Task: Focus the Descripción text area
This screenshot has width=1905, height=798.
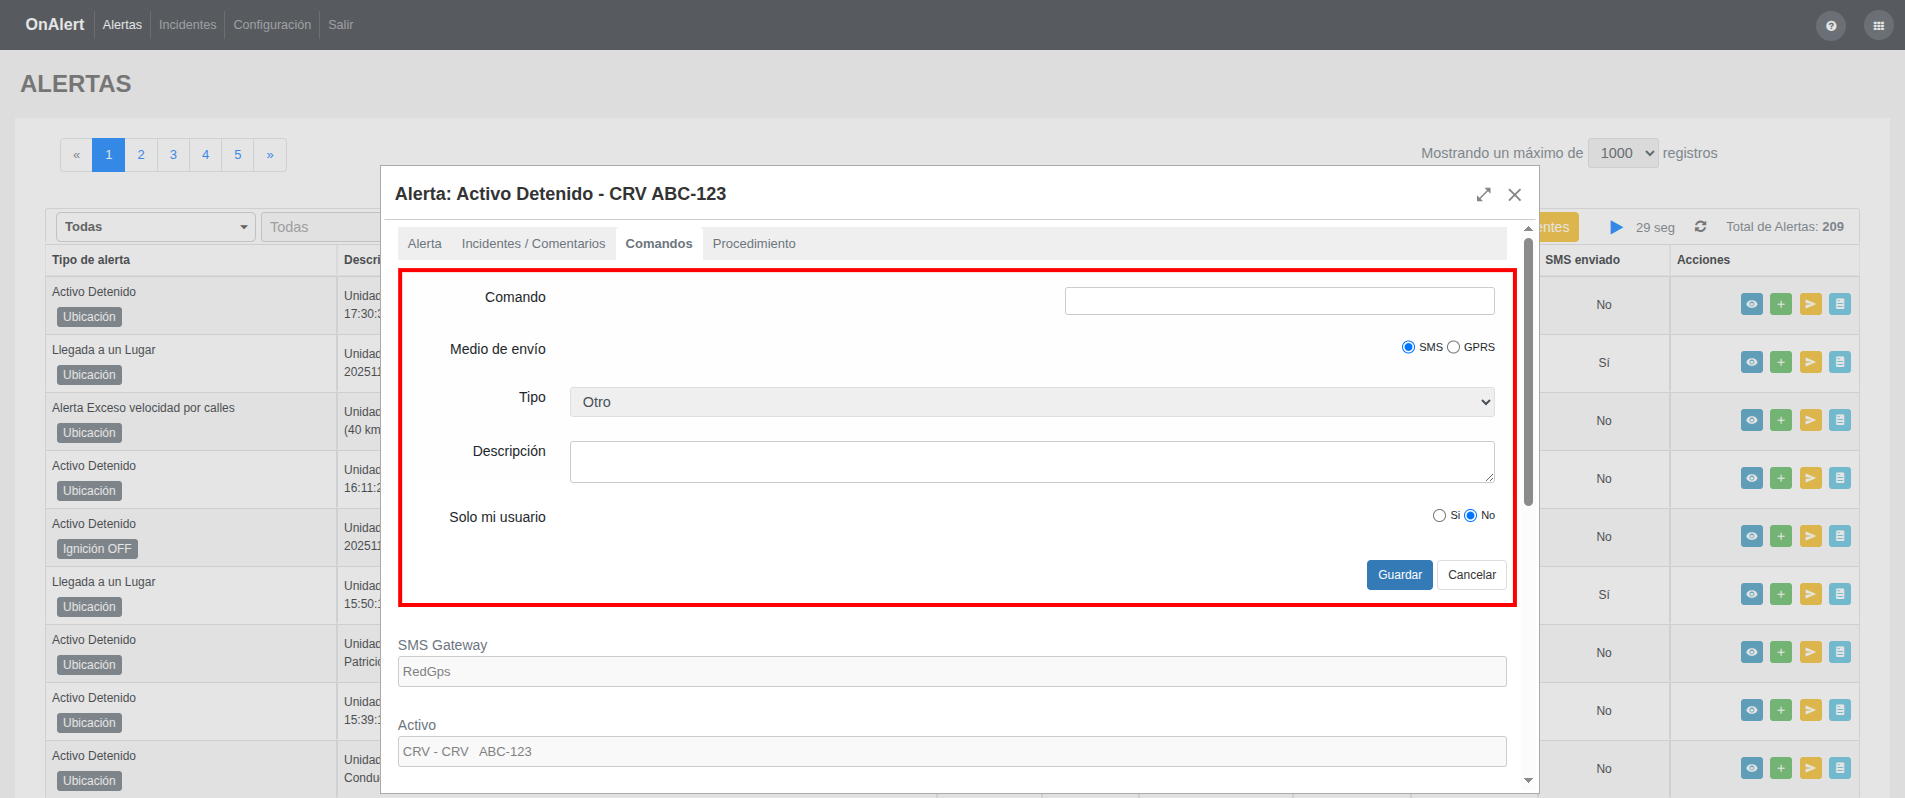Action: click(x=1032, y=462)
